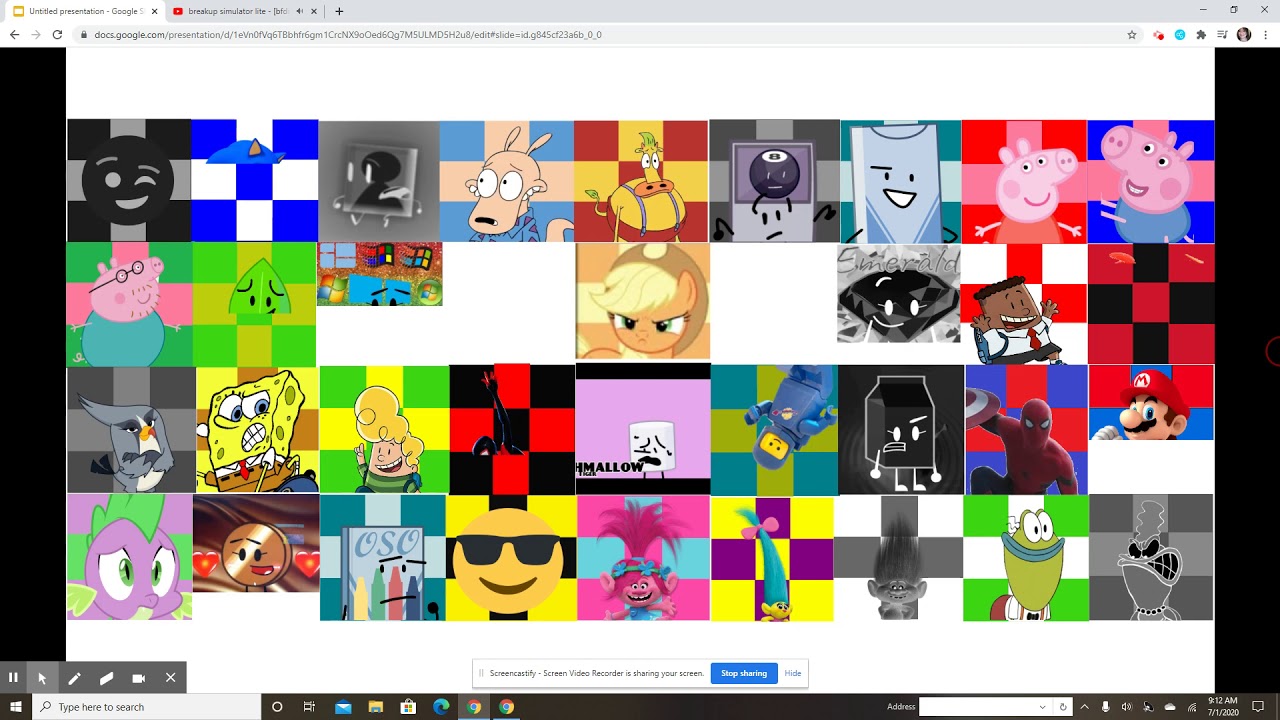
Task: Select the marshmallow character image
Action: [x=643, y=429]
